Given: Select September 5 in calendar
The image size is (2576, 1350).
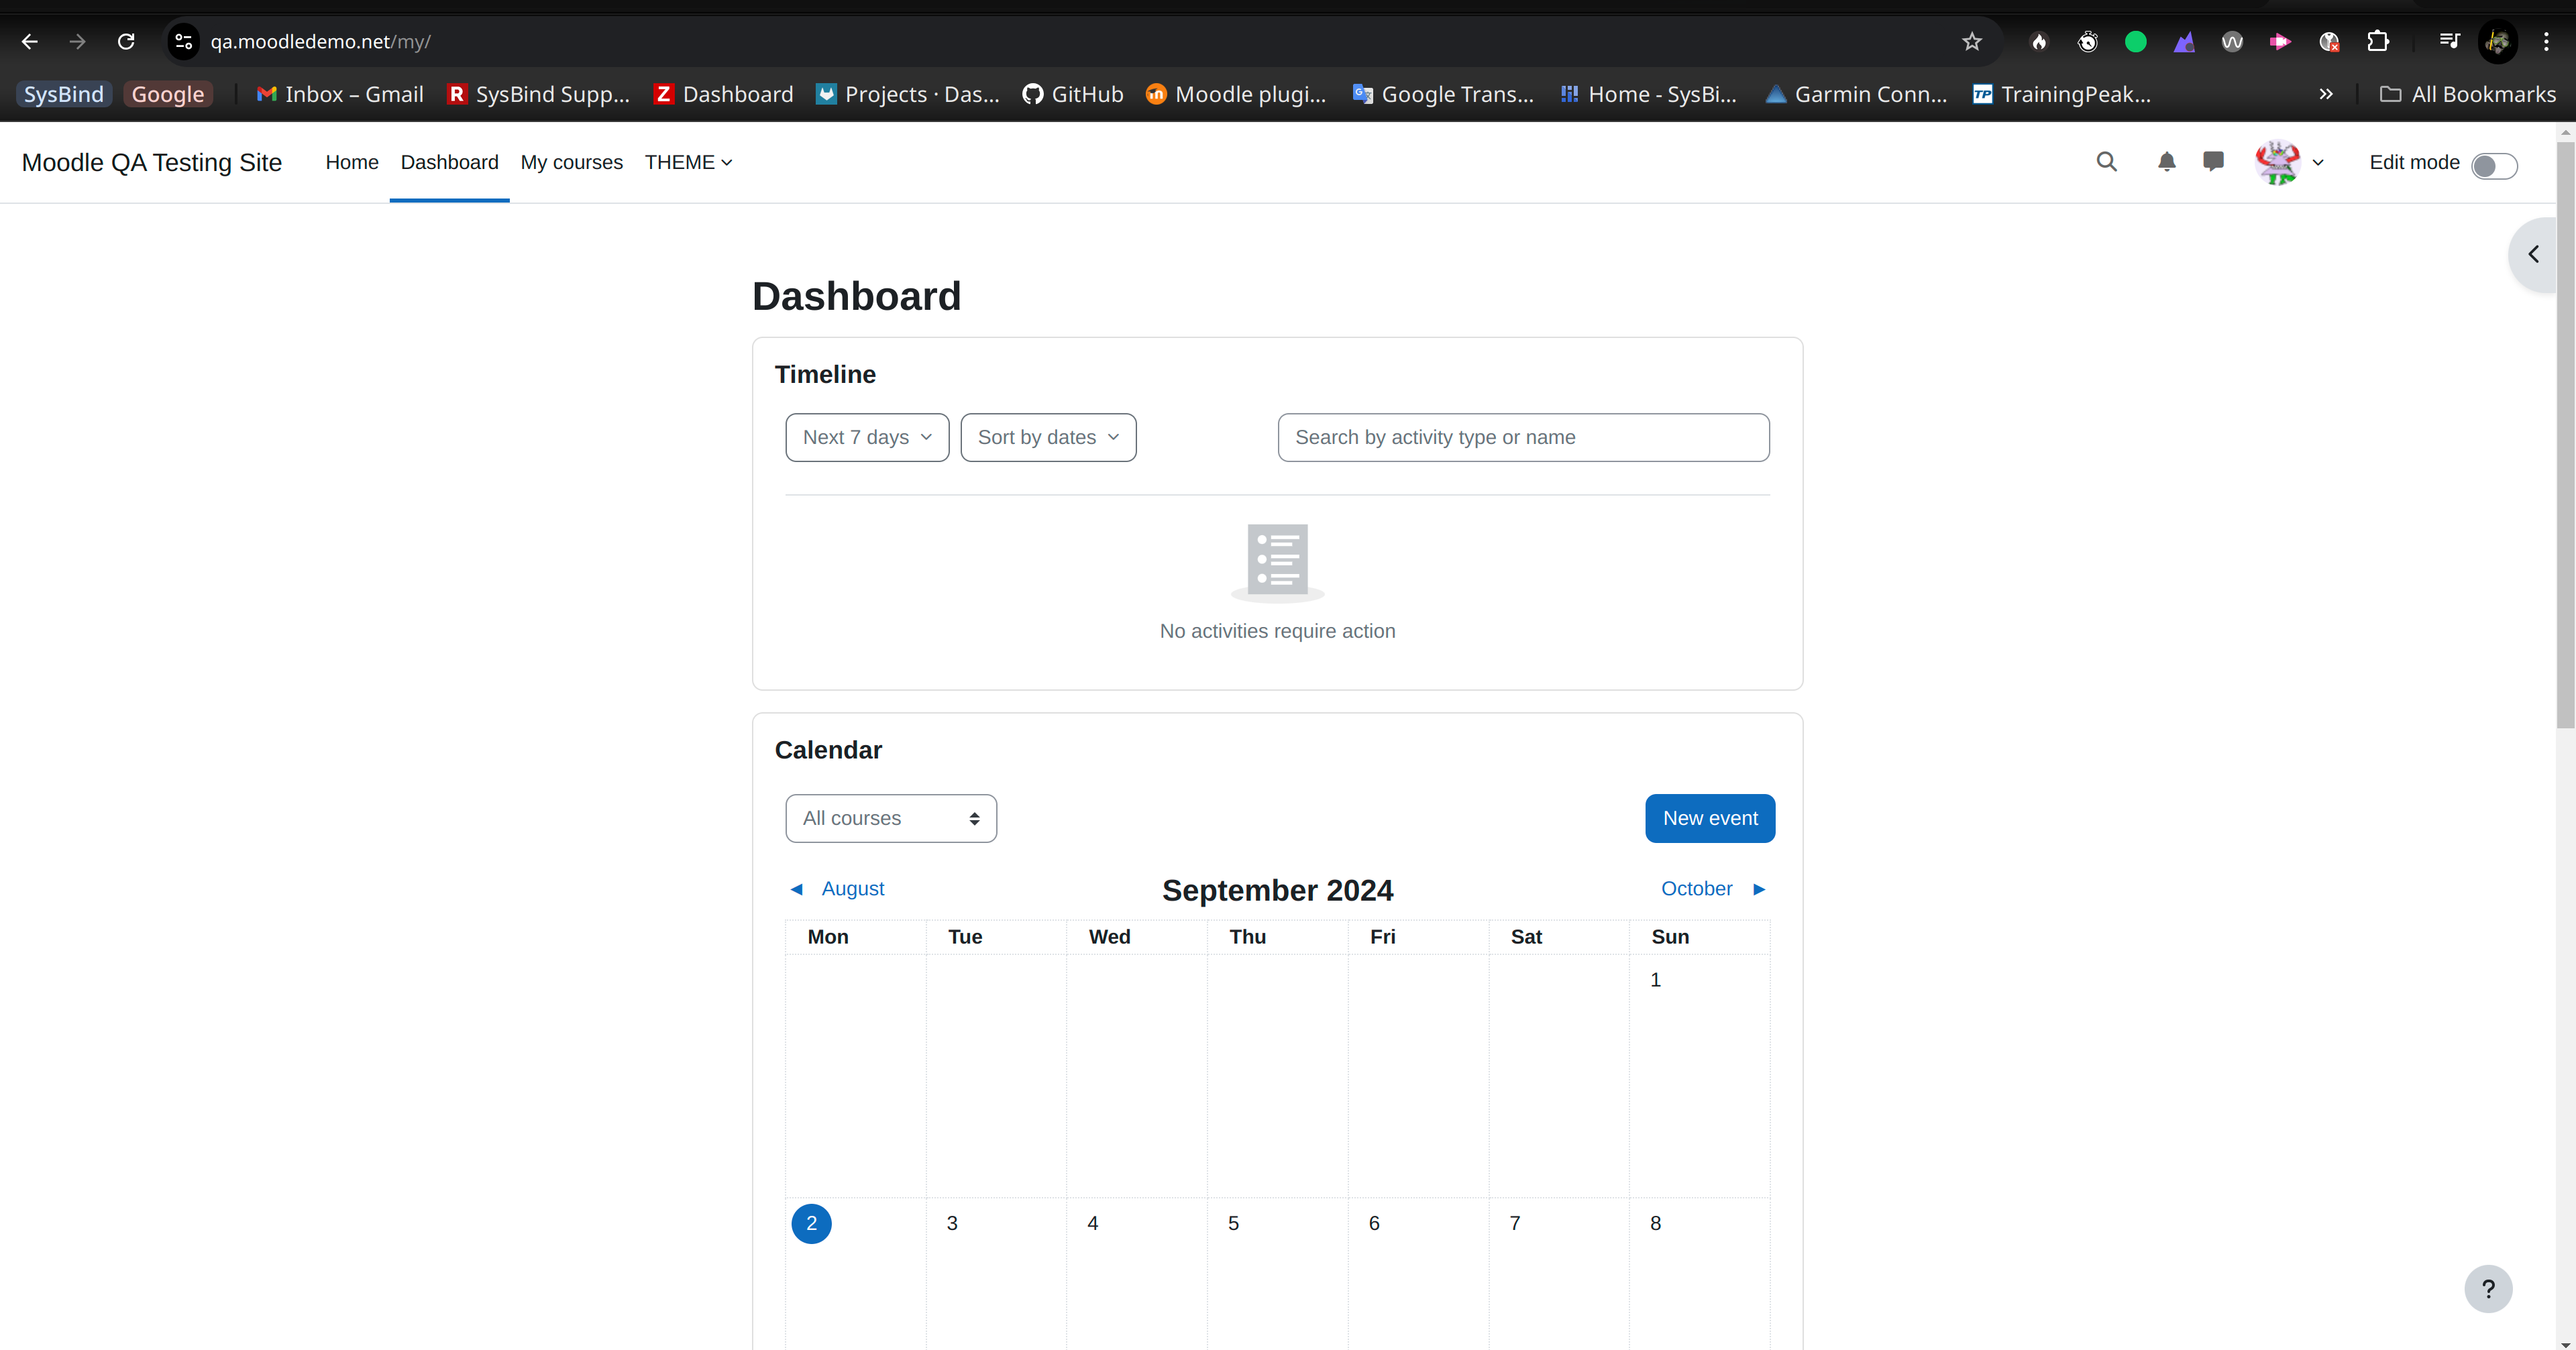Looking at the screenshot, I should (x=1233, y=1223).
